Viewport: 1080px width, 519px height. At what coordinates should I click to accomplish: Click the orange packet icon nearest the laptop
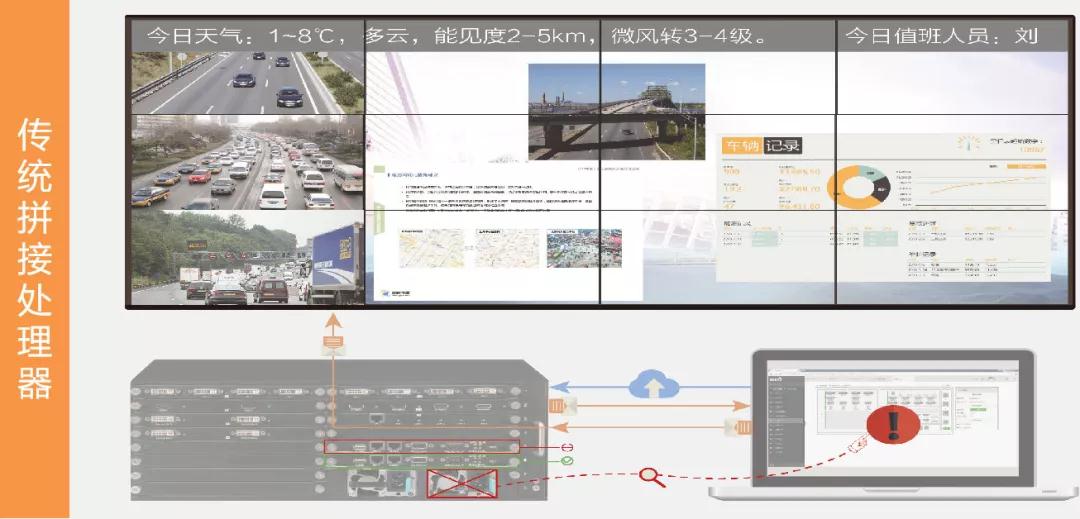[740, 428]
